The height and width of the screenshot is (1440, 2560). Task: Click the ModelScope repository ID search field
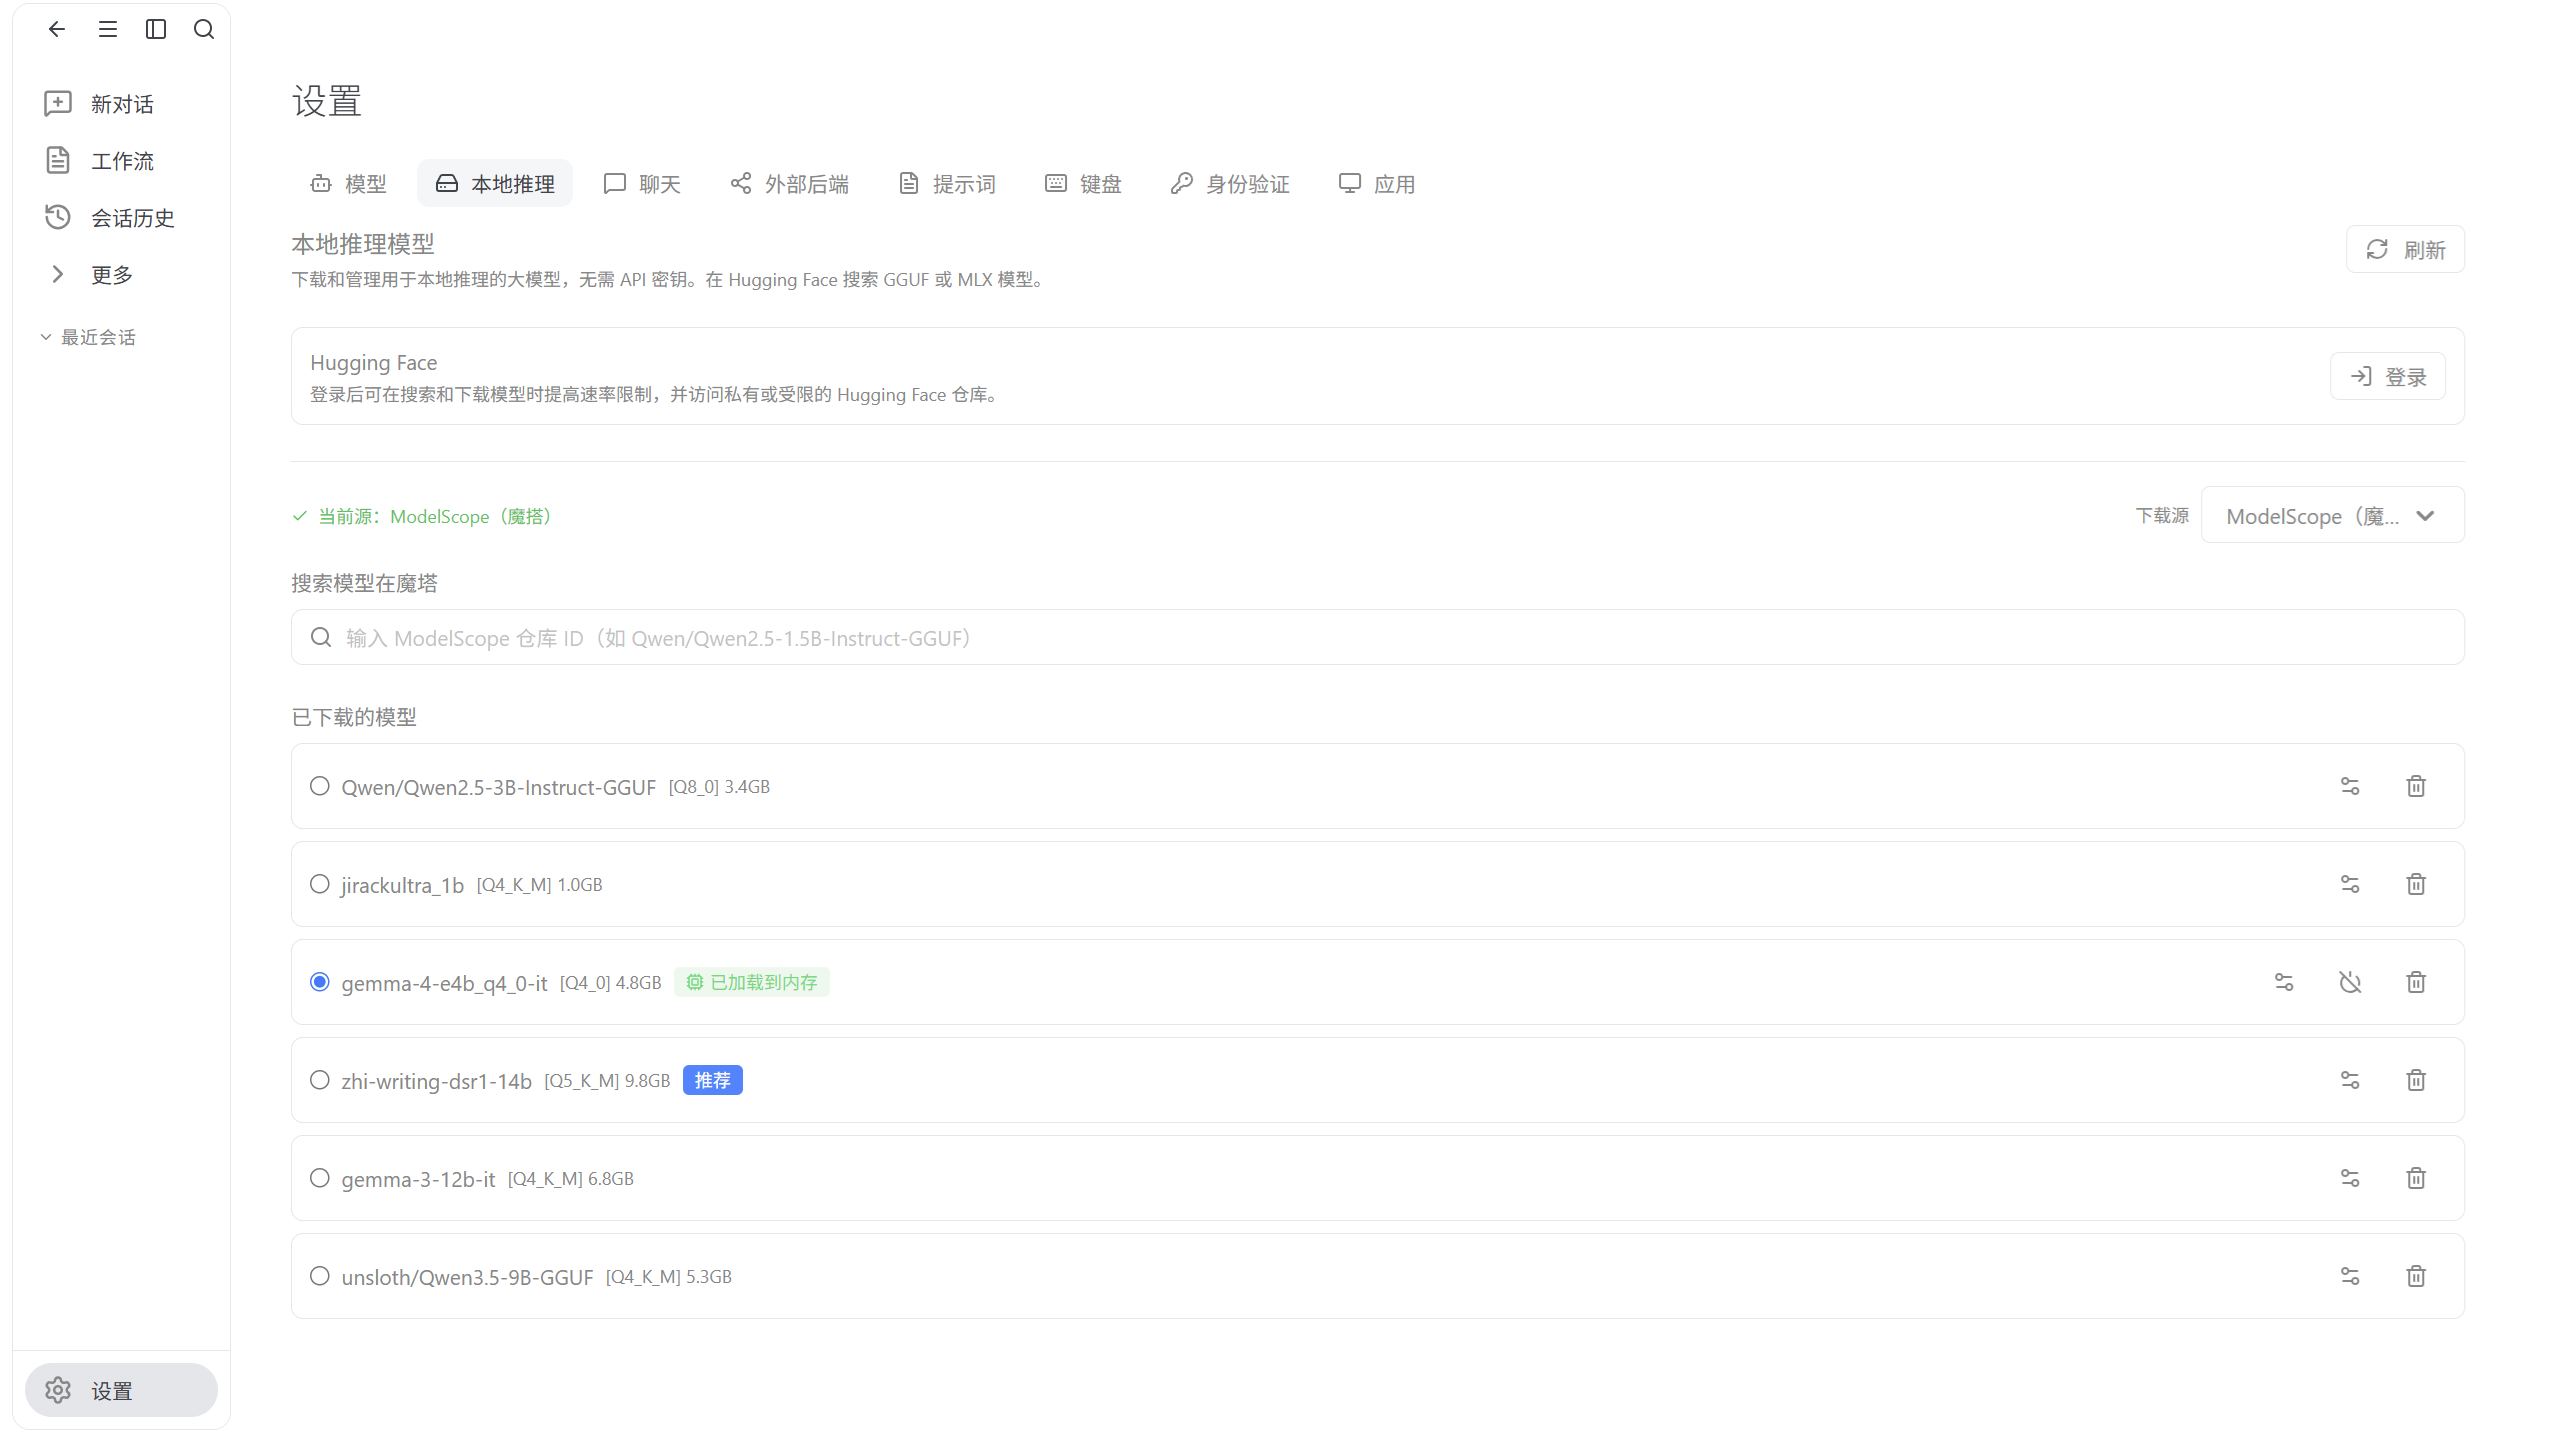click(x=1377, y=637)
